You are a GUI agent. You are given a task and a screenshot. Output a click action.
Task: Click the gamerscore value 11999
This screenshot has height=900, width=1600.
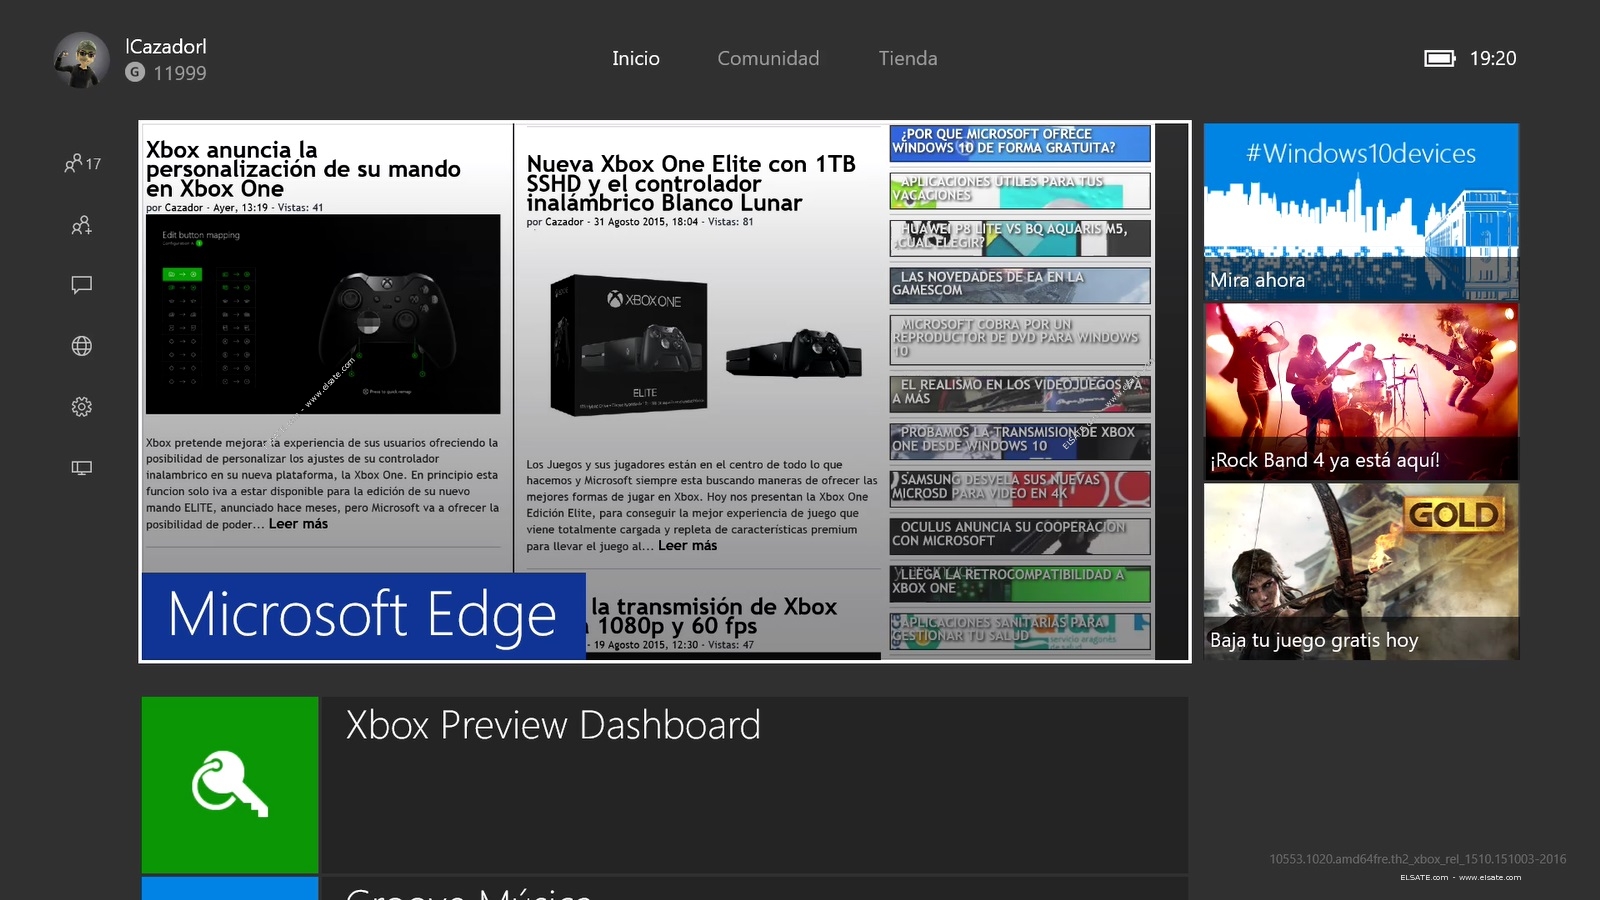click(x=180, y=73)
